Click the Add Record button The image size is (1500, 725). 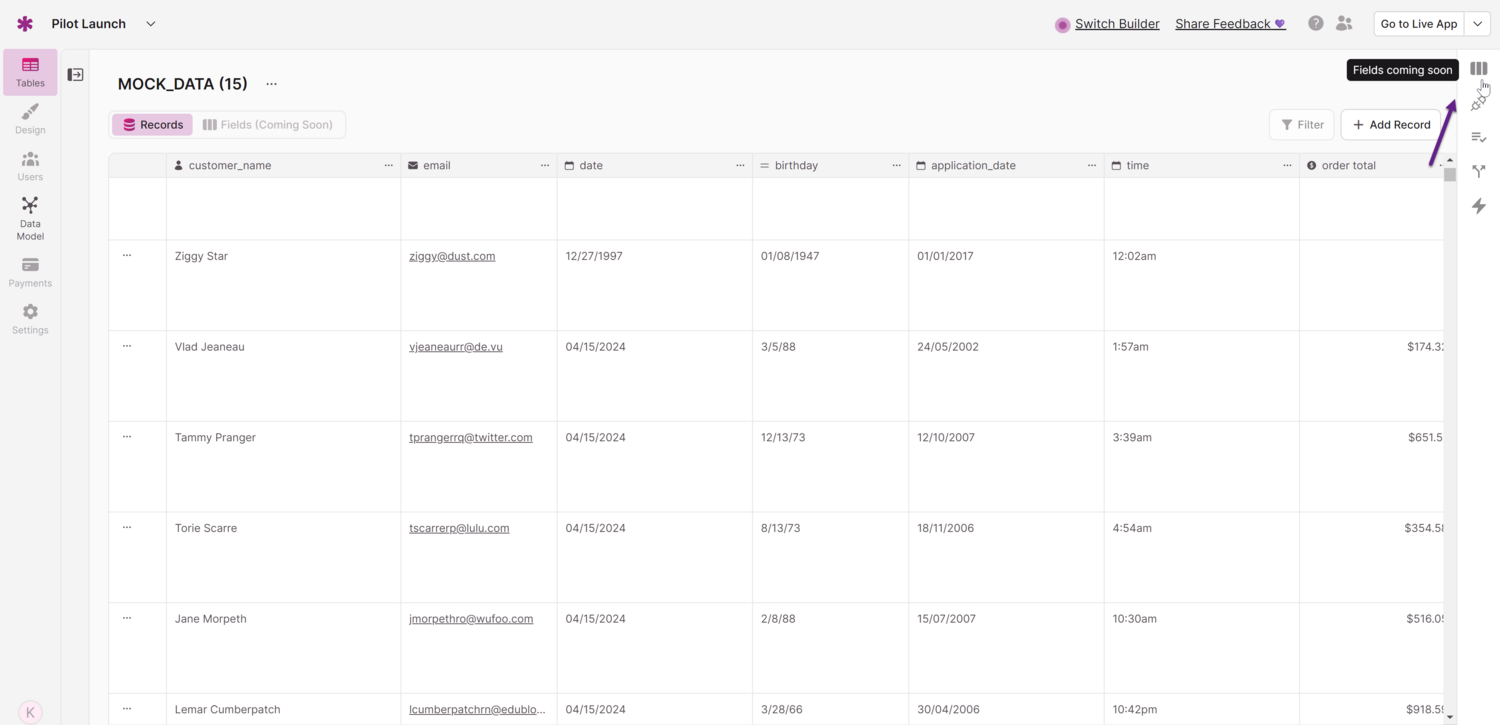coord(1391,125)
